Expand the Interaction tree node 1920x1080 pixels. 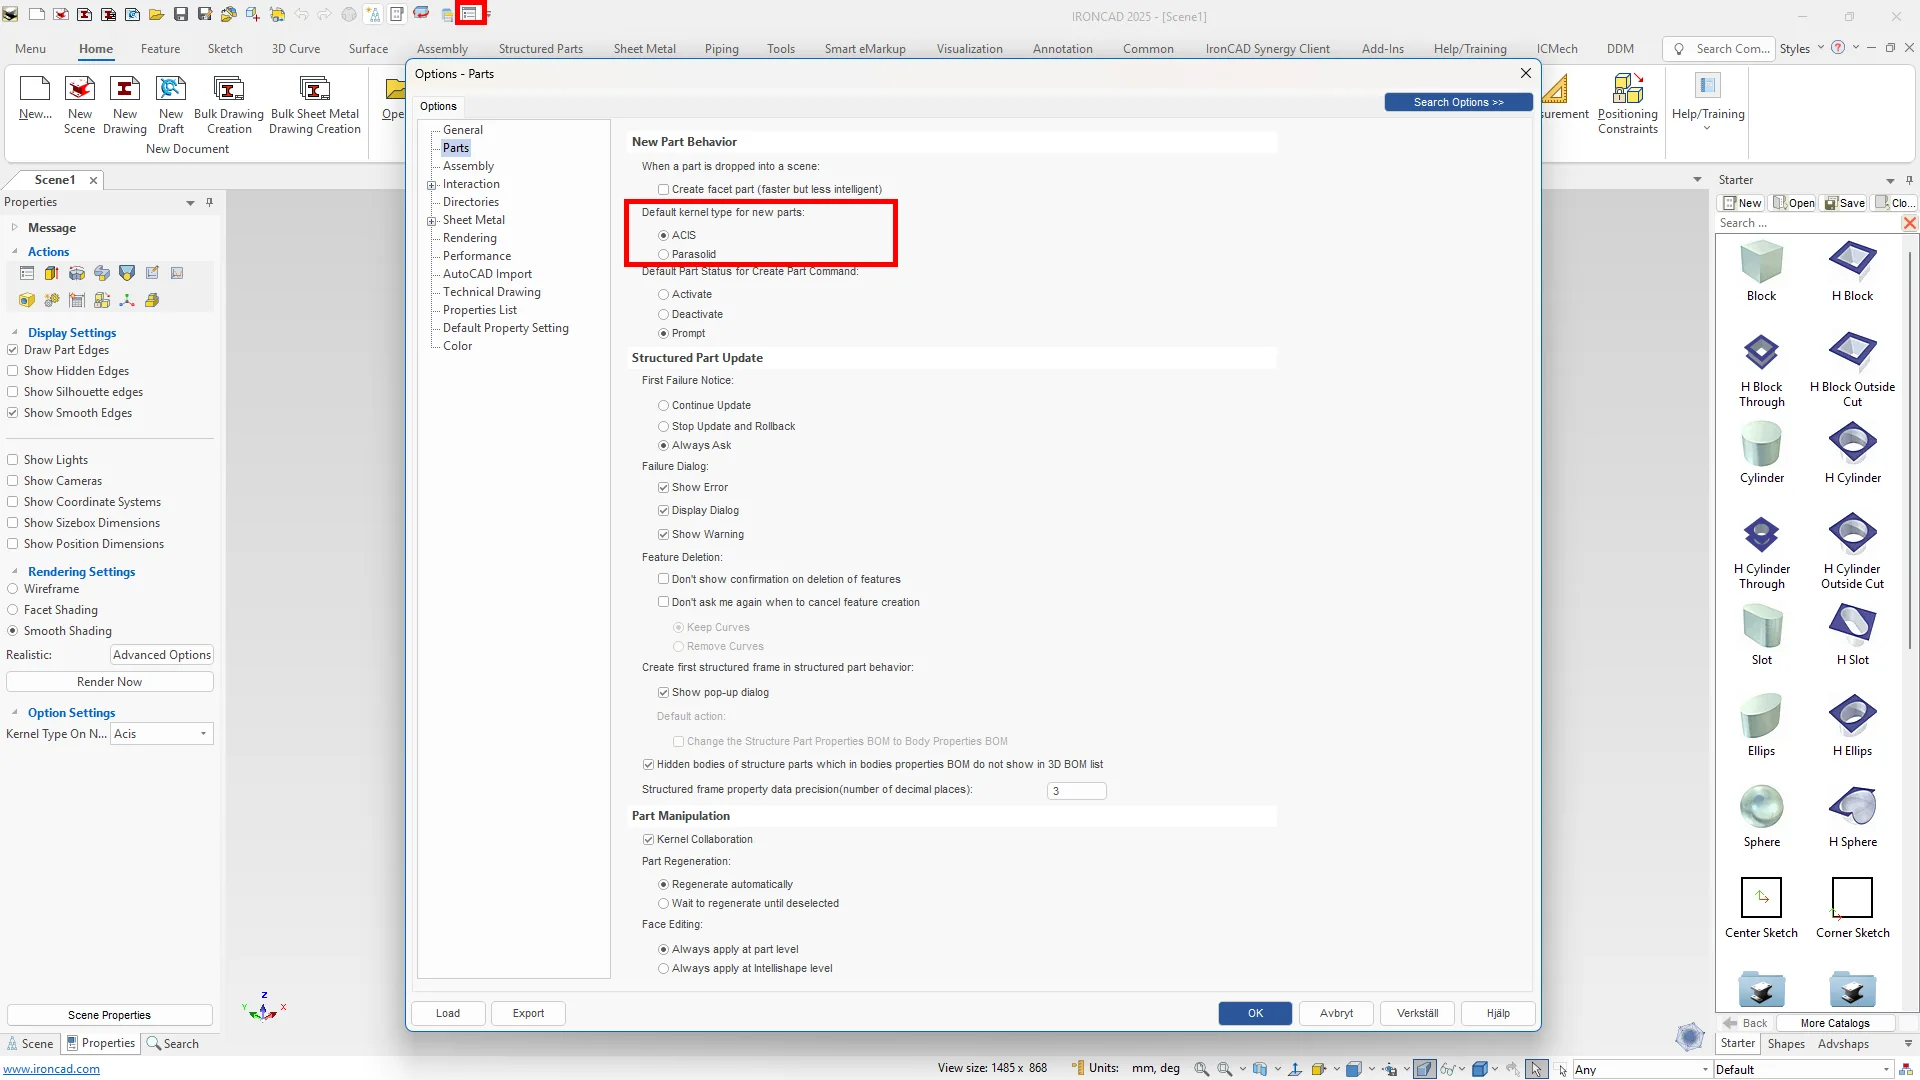[x=432, y=185]
